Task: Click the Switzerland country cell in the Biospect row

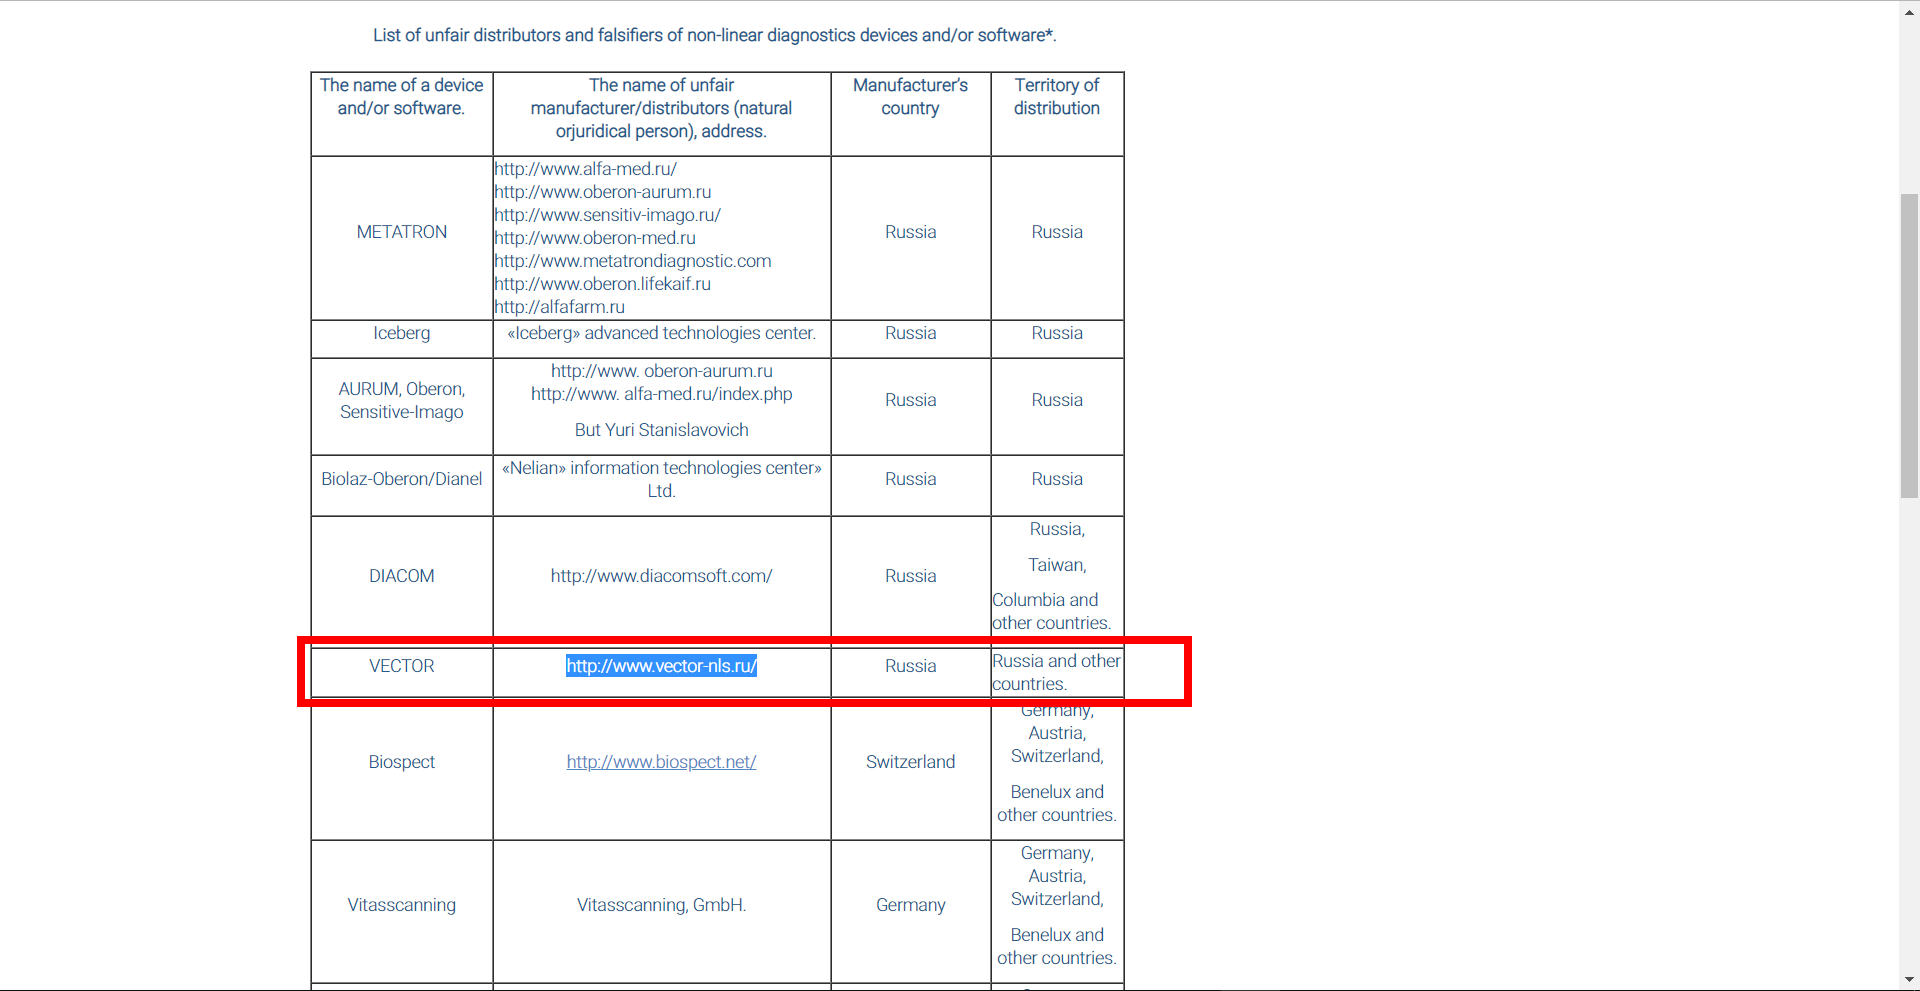Action: click(x=910, y=762)
